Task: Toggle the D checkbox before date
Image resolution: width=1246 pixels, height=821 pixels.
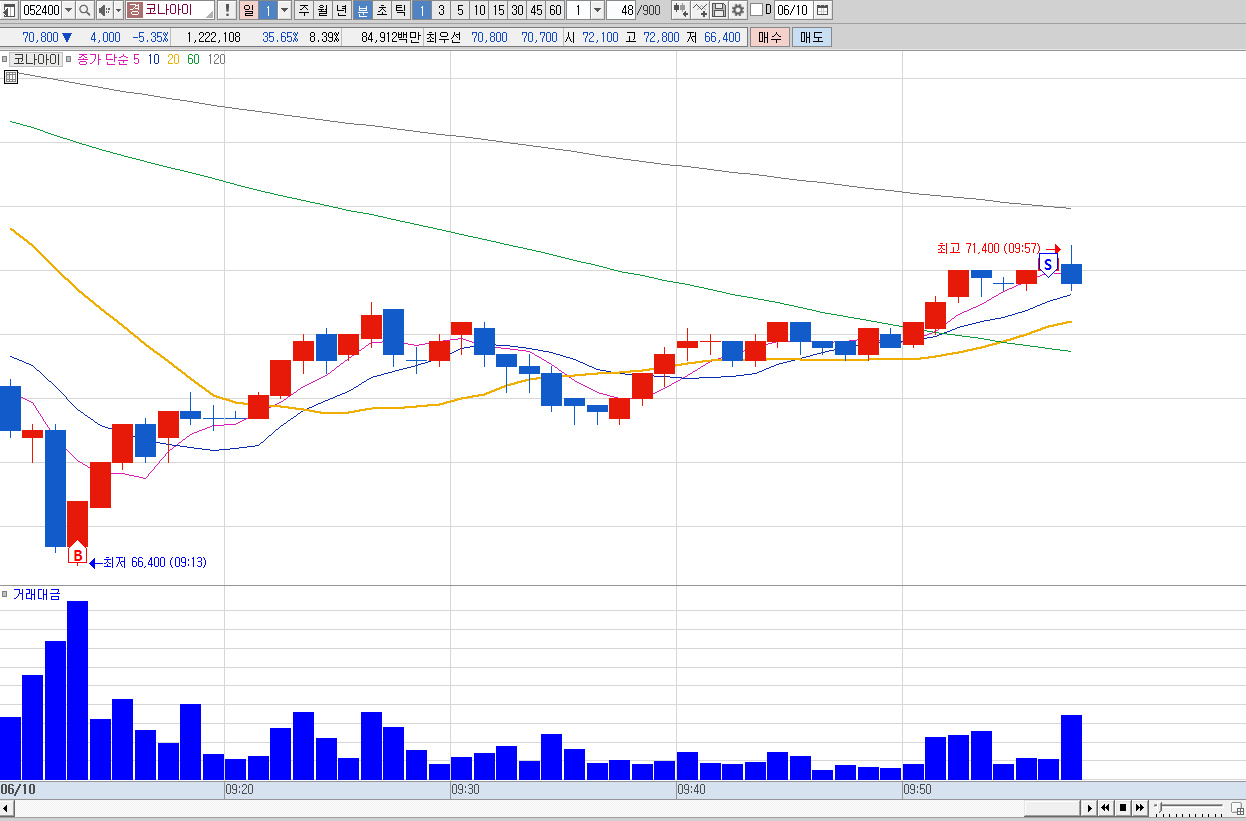Action: pos(756,10)
